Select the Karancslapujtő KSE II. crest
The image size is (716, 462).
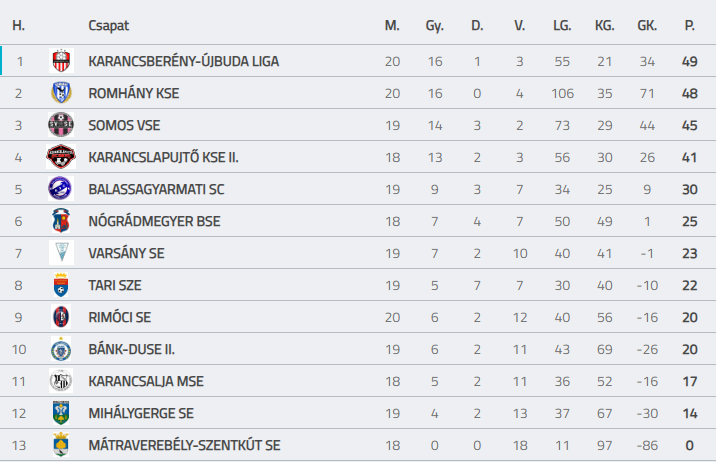click(x=61, y=157)
